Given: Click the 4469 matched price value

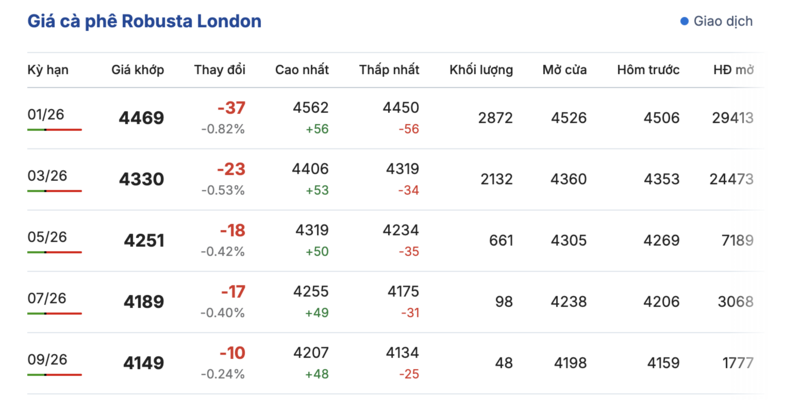Looking at the screenshot, I should [141, 118].
